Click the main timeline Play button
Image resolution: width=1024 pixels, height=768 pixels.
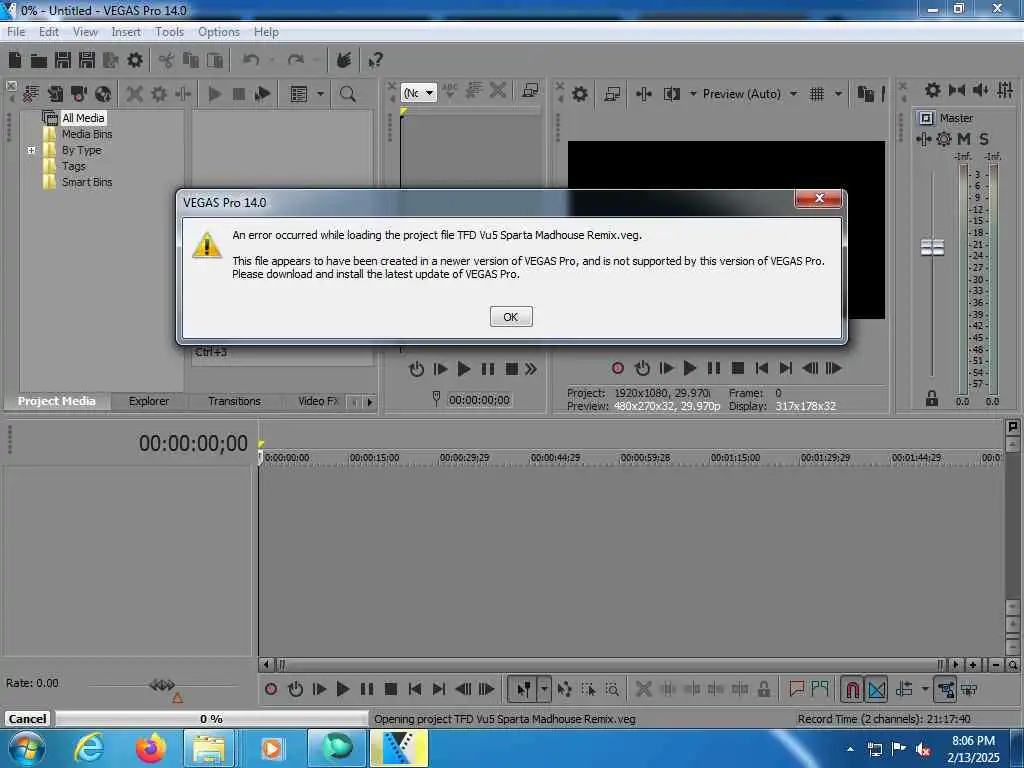tap(342, 689)
